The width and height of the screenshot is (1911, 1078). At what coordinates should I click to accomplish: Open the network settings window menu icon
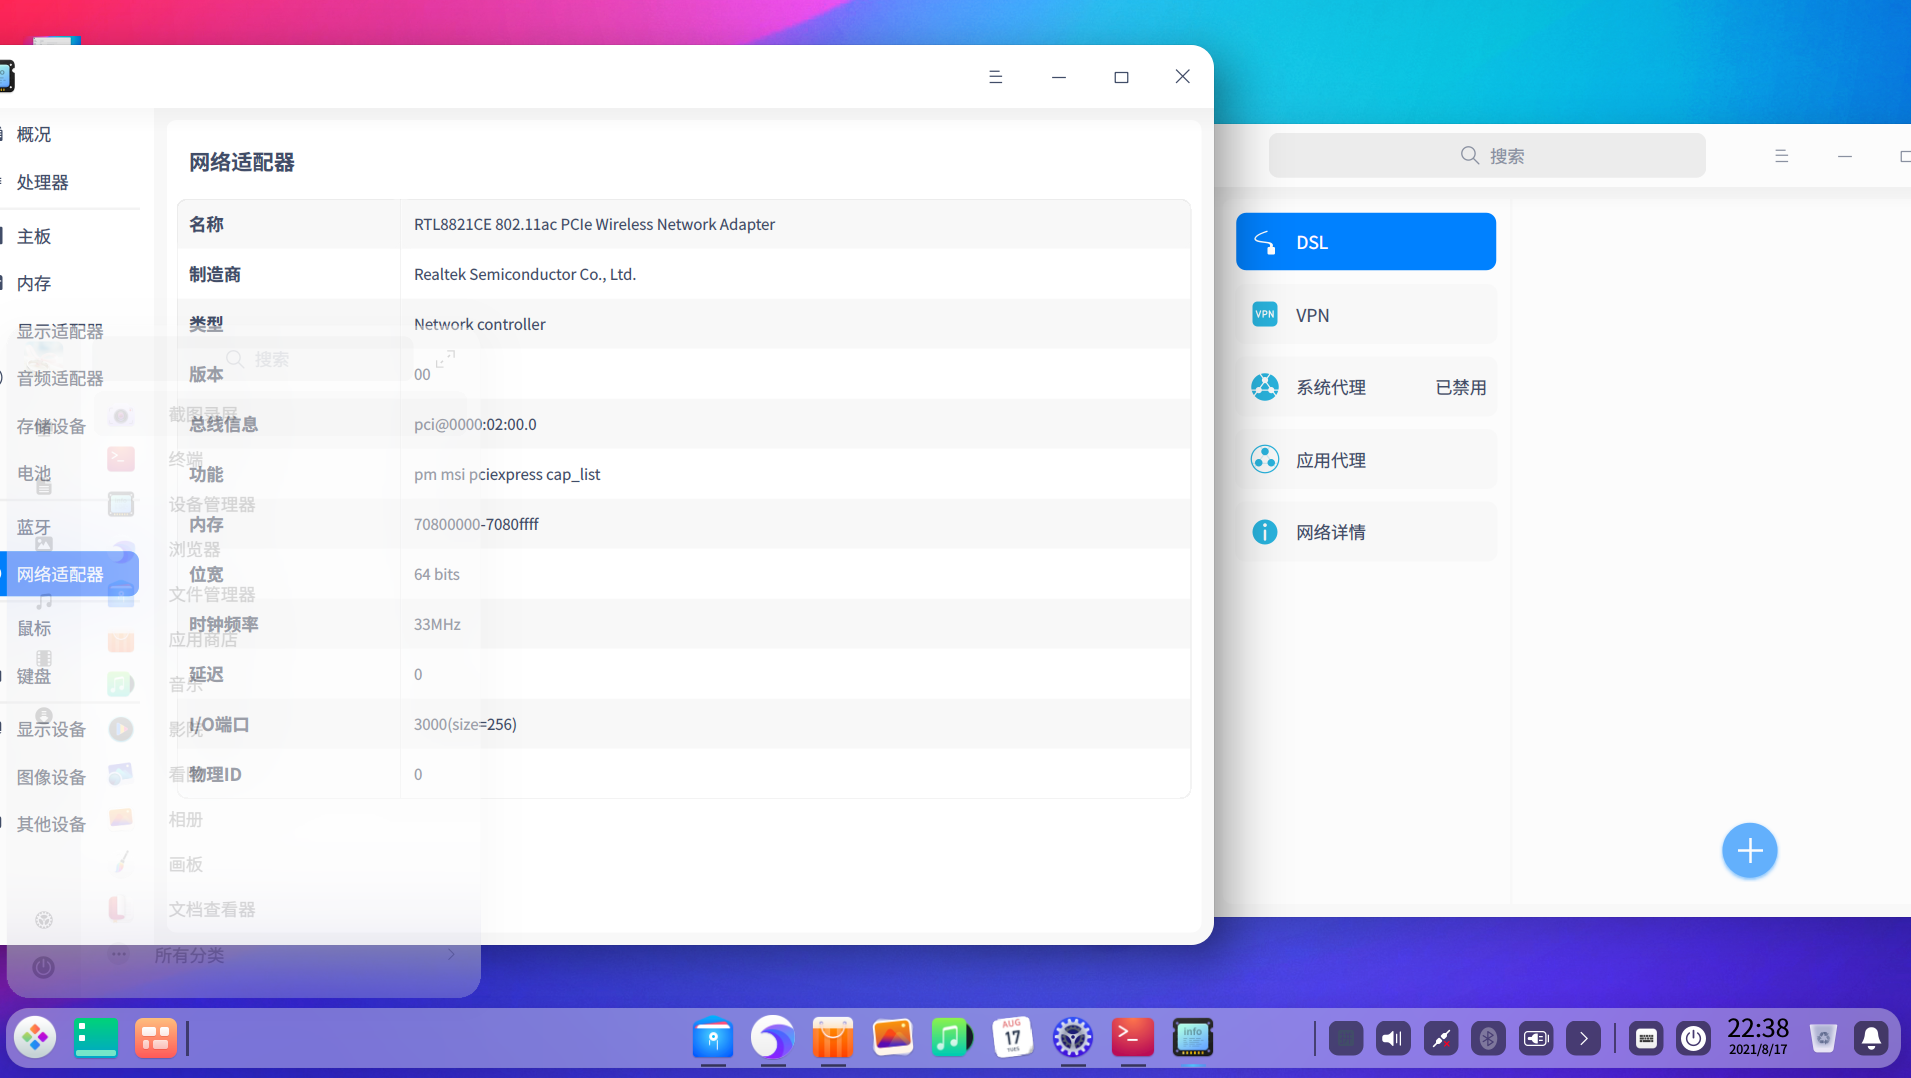[x=1781, y=156]
